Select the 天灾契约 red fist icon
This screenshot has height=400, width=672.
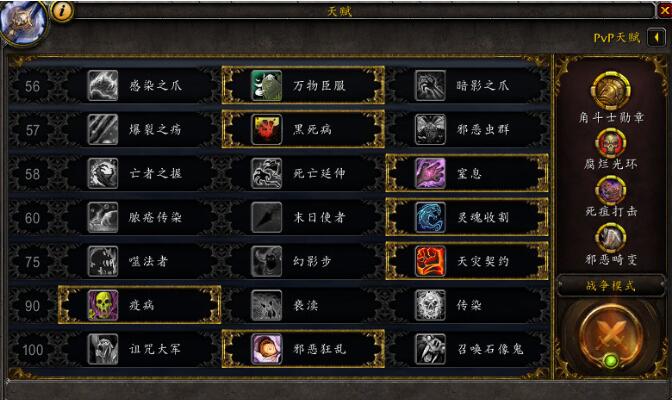430,262
